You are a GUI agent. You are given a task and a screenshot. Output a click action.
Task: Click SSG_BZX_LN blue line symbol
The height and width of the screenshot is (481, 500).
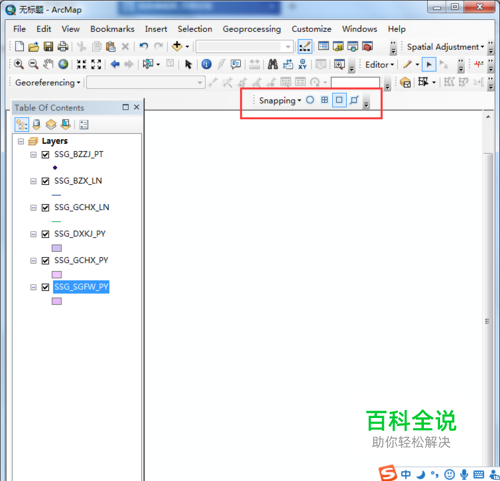(x=57, y=195)
